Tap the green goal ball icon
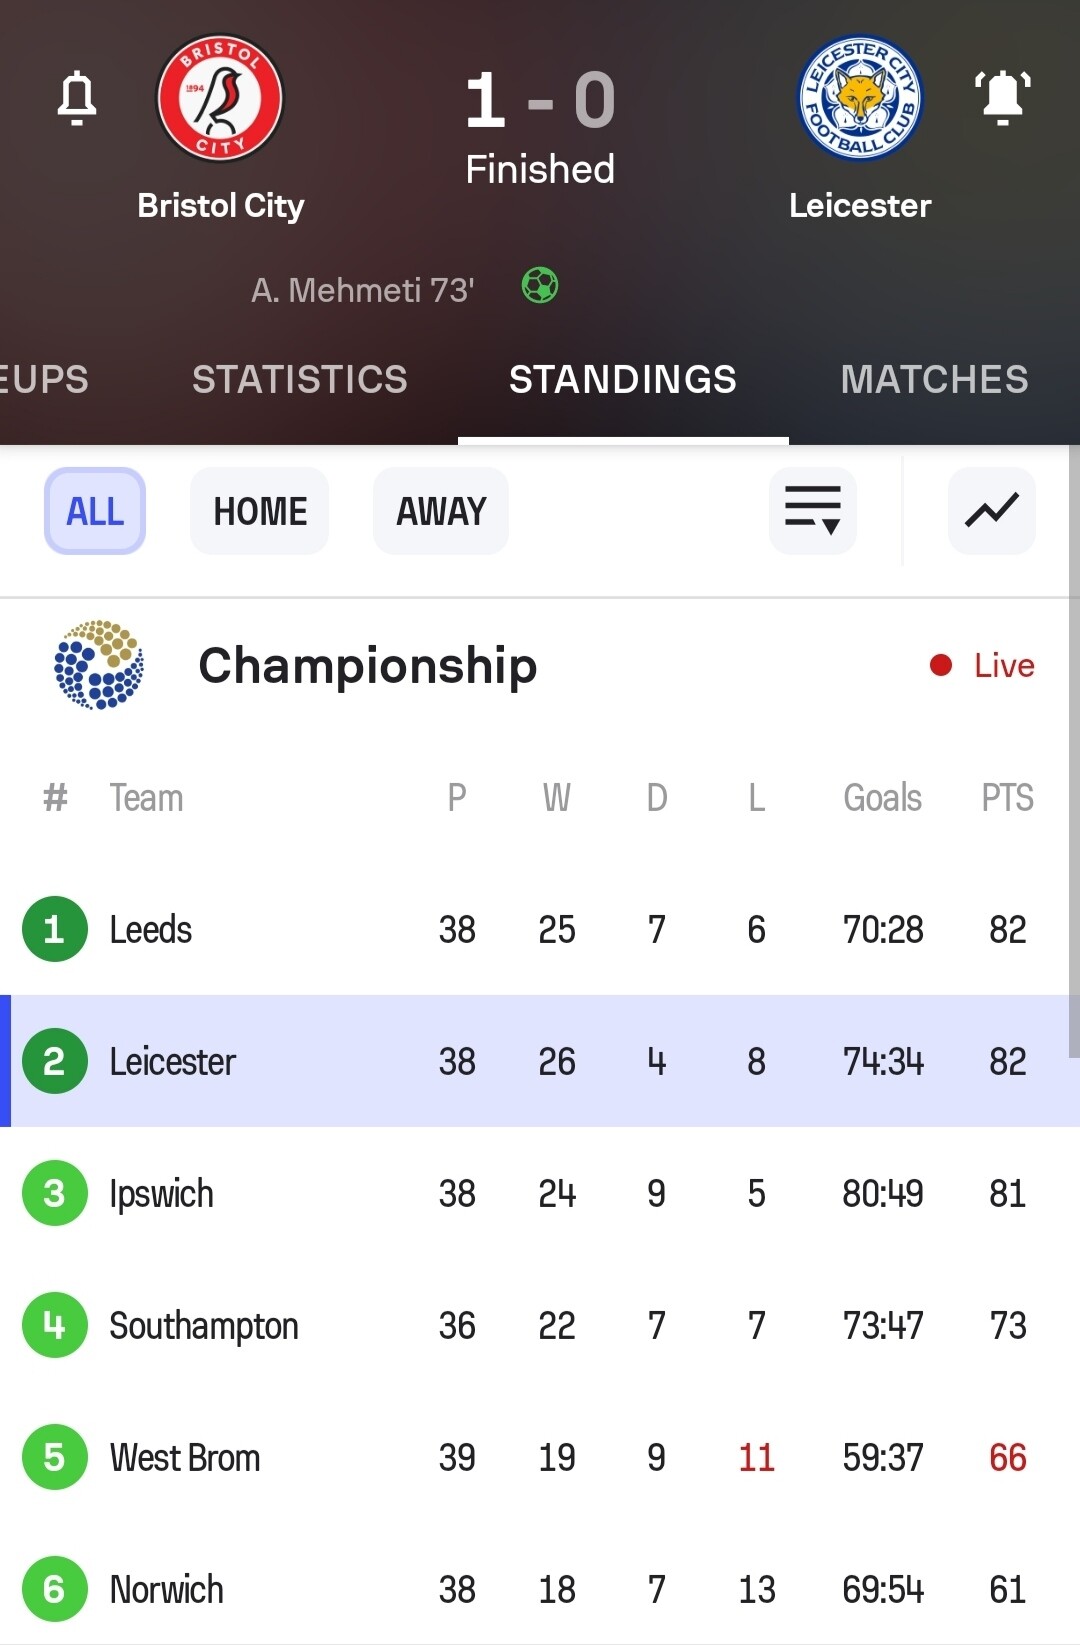The width and height of the screenshot is (1080, 1645). click(x=540, y=286)
